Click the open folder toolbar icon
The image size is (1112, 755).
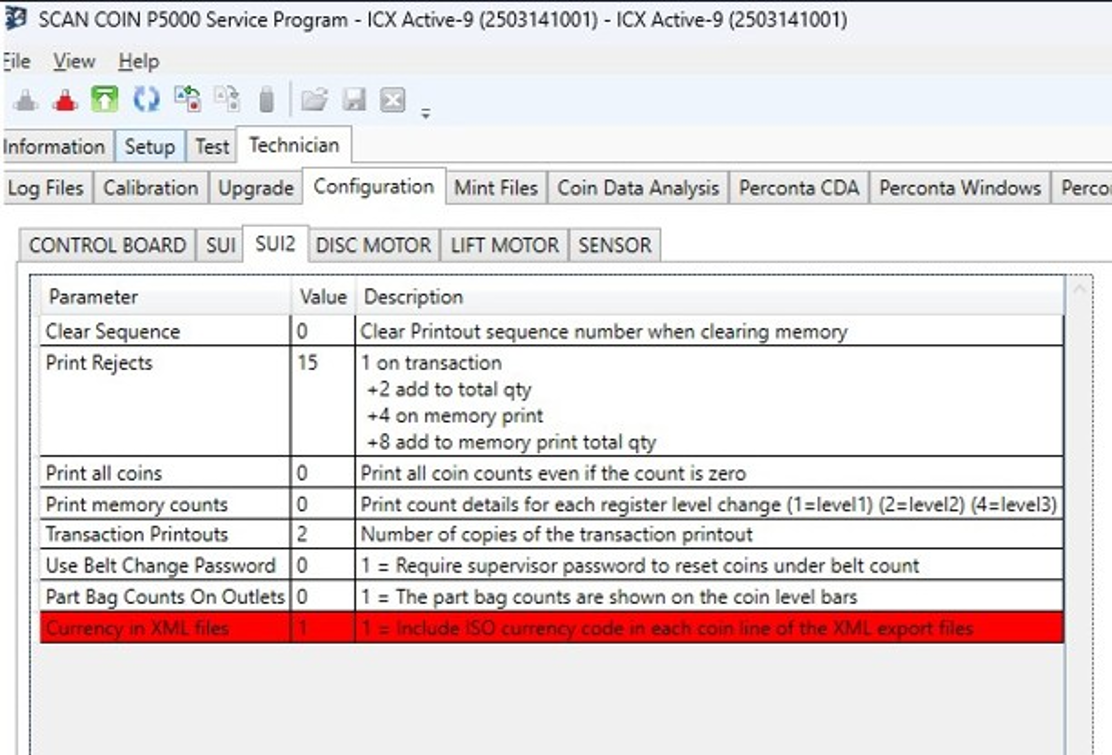(x=314, y=99)
